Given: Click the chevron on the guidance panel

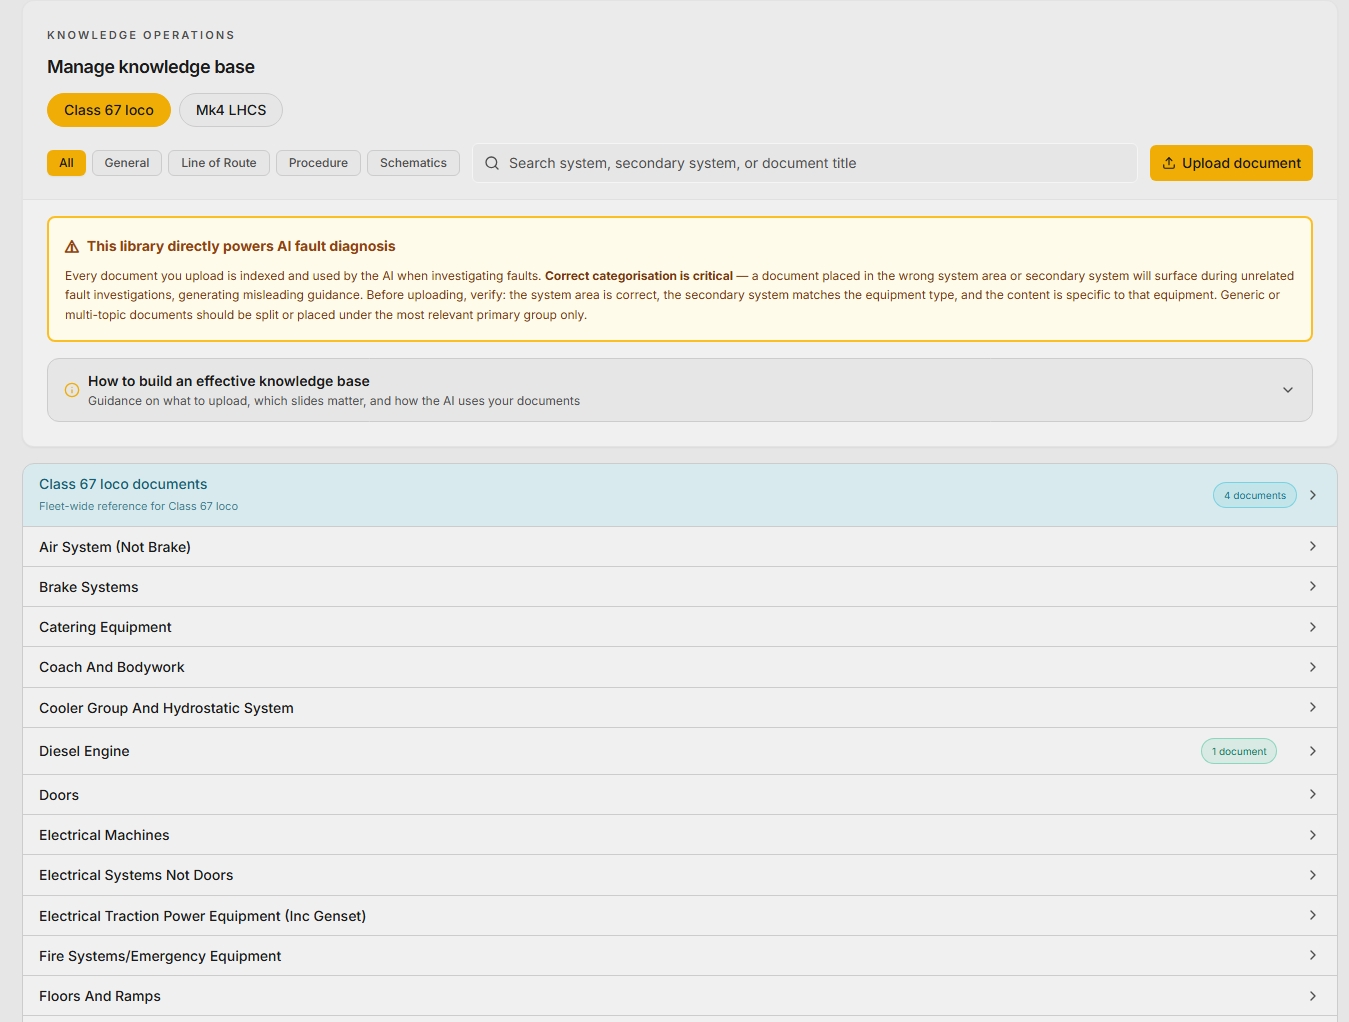Looking at the screenshot, I should tap(1288, 390).
